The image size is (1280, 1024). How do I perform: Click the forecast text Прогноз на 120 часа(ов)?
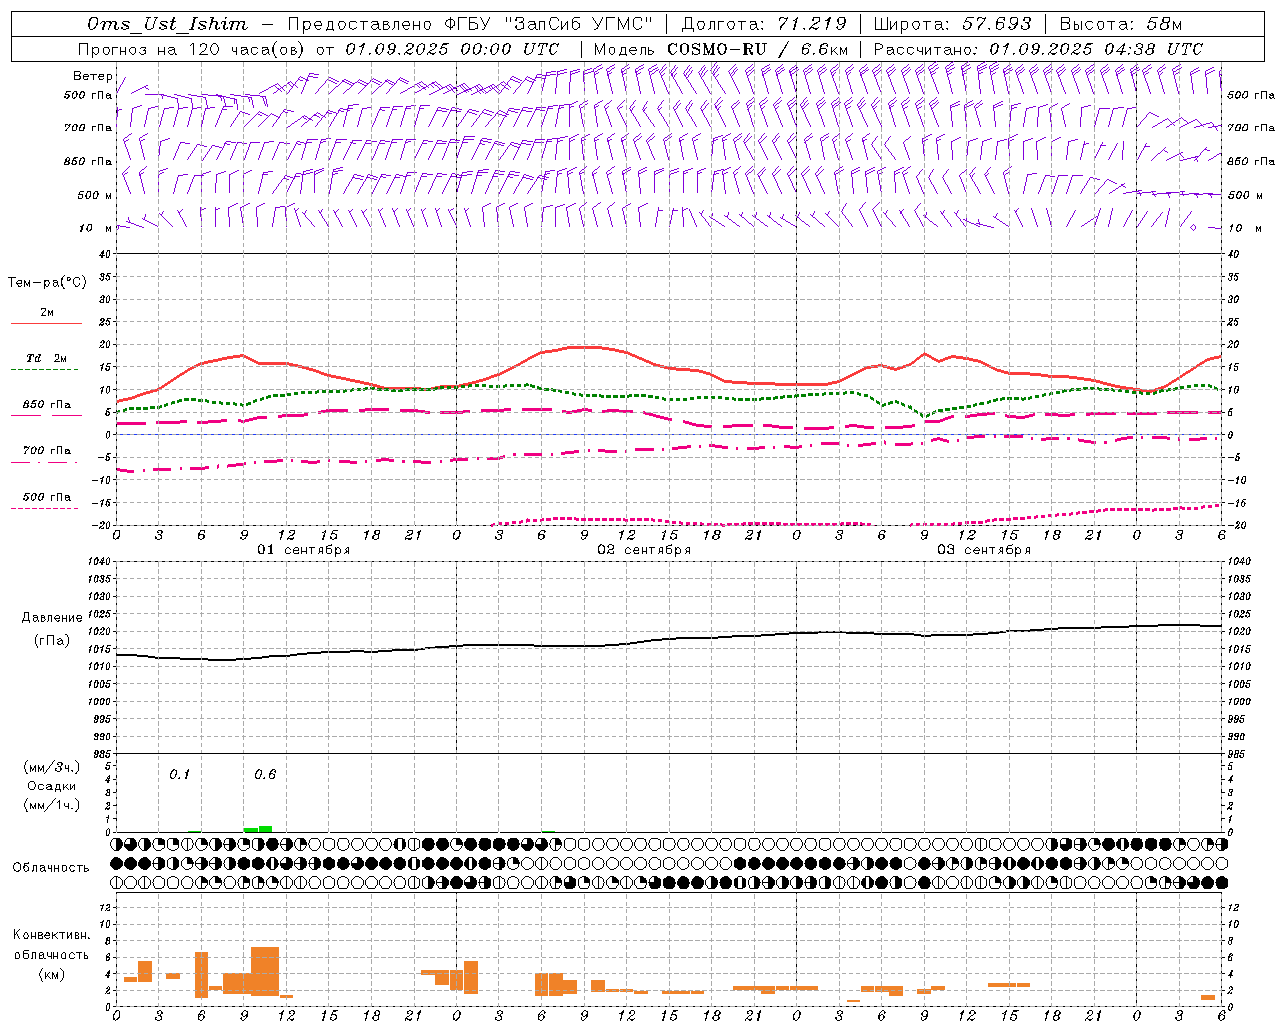191,49
